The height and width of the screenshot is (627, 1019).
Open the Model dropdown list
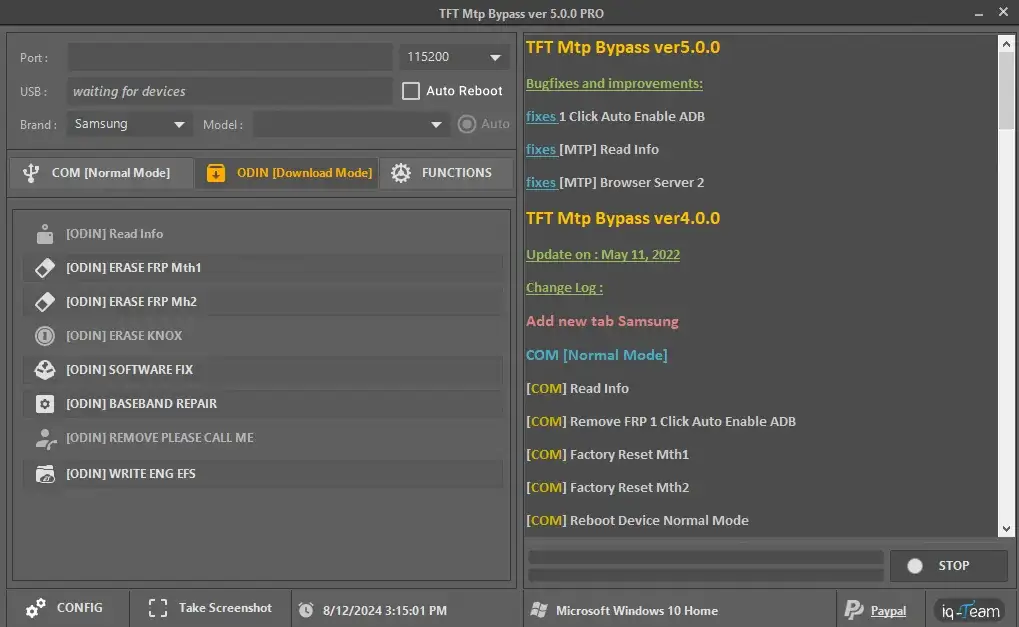[350, 125]
